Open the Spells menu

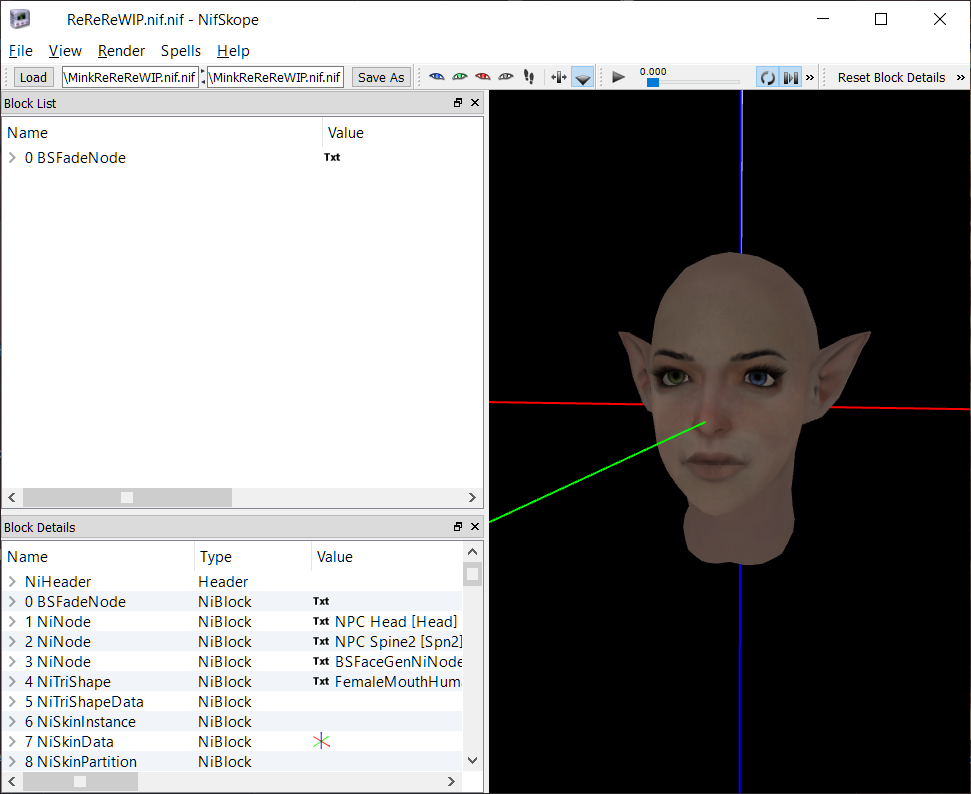pos(181,51)
